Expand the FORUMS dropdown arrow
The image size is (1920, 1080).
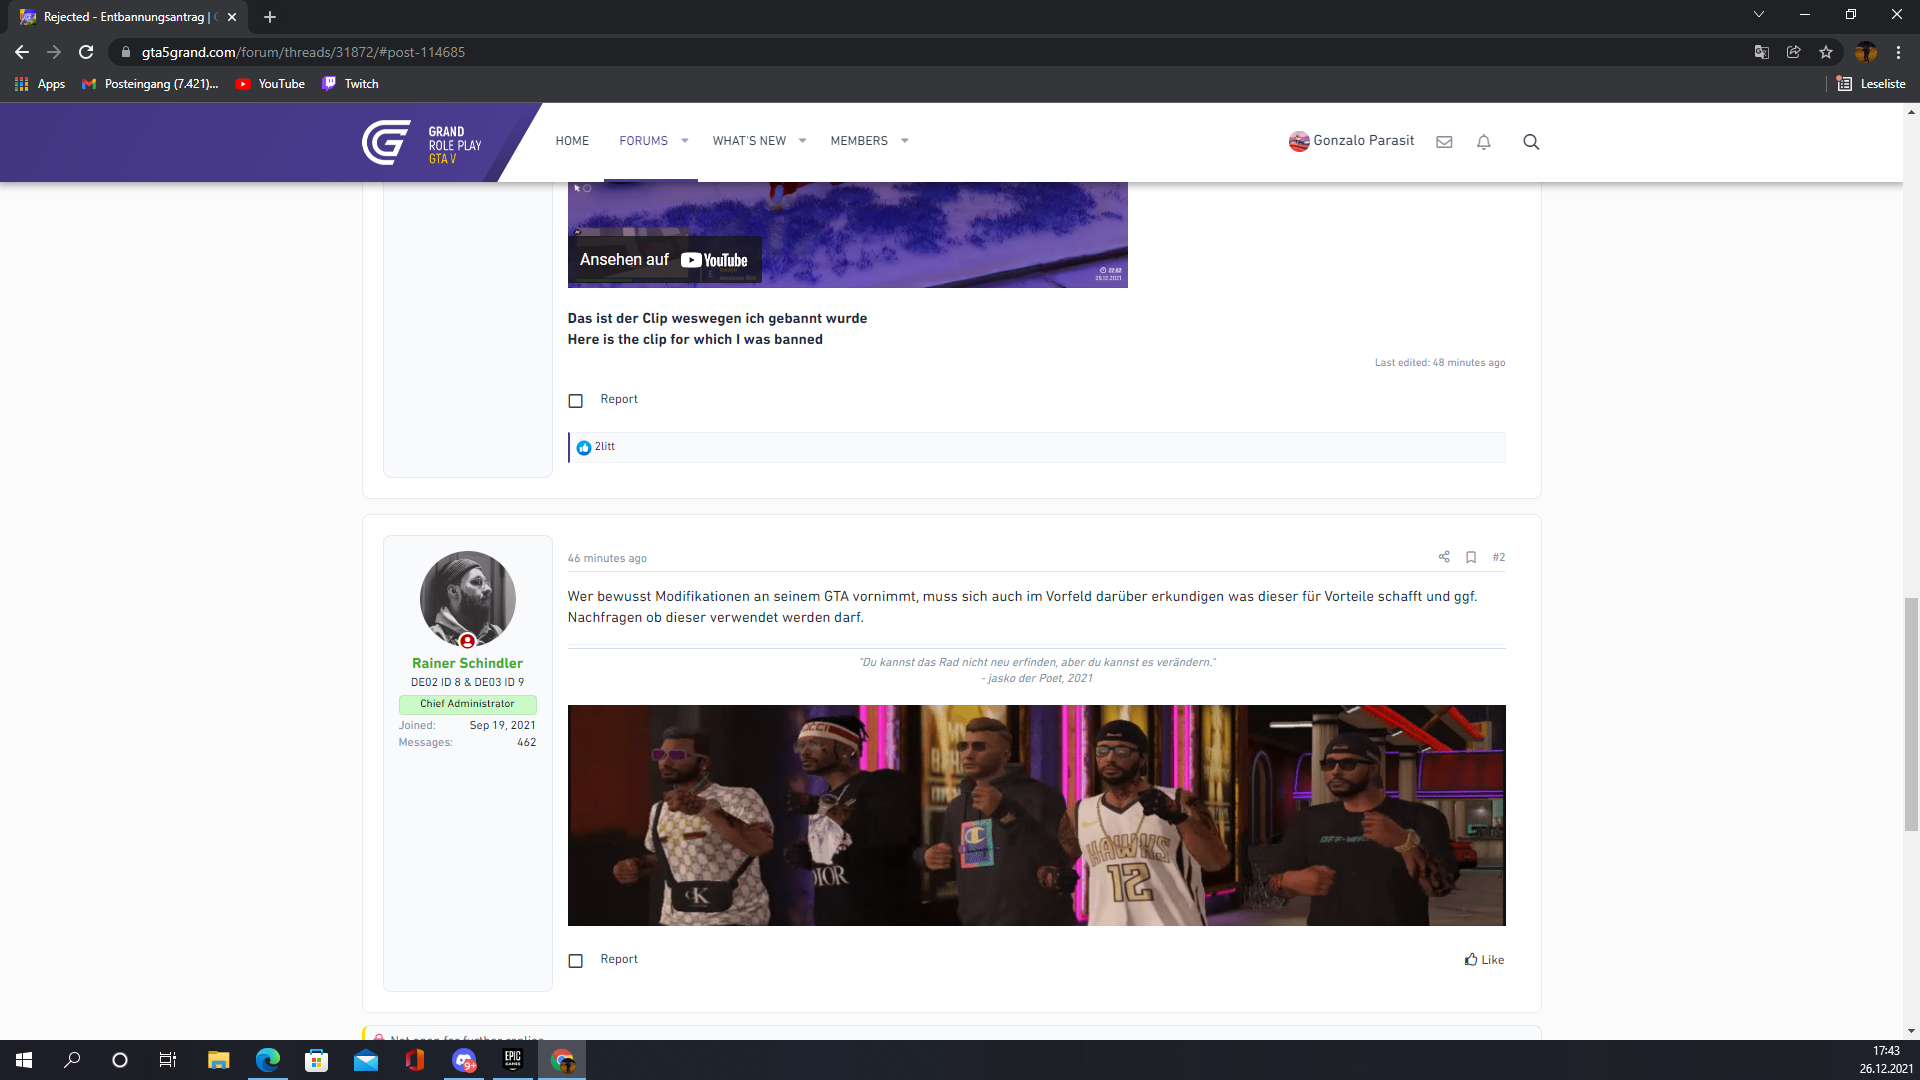[x=685, y=141]
